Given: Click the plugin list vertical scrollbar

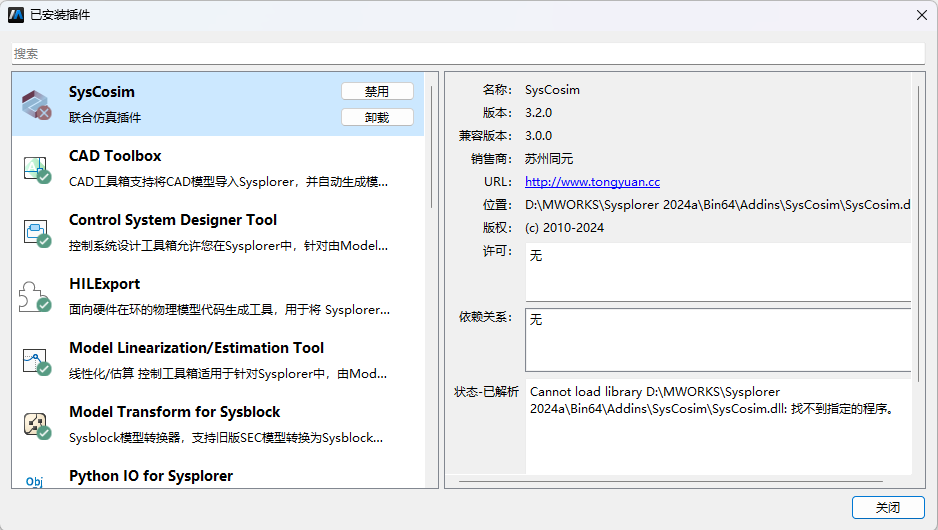Looking at the screenshot, I should (x=431, y=147).
